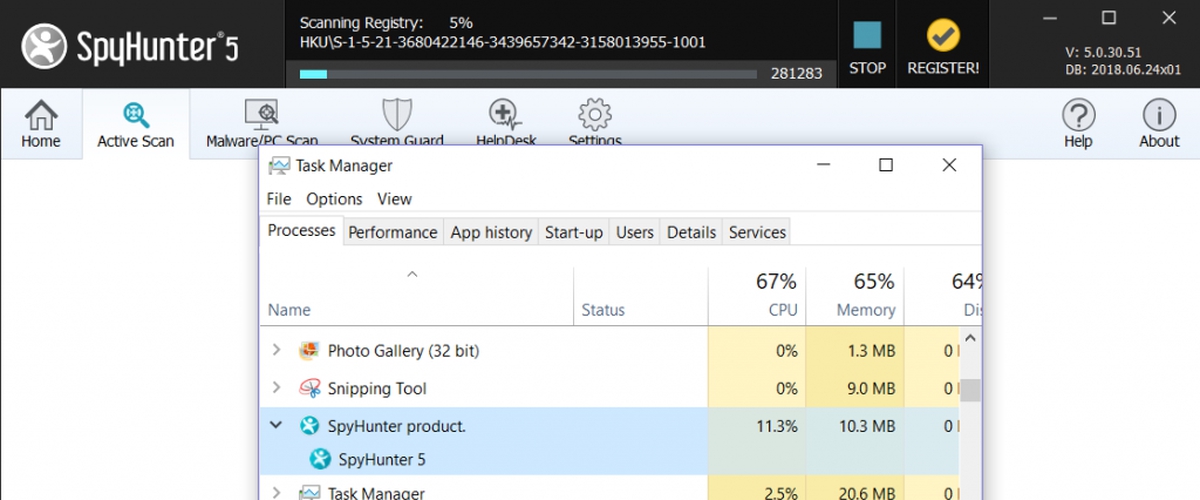1200x500 pixels.
Task: Select the Photo Gallery process icon
Action: point(309,351)
